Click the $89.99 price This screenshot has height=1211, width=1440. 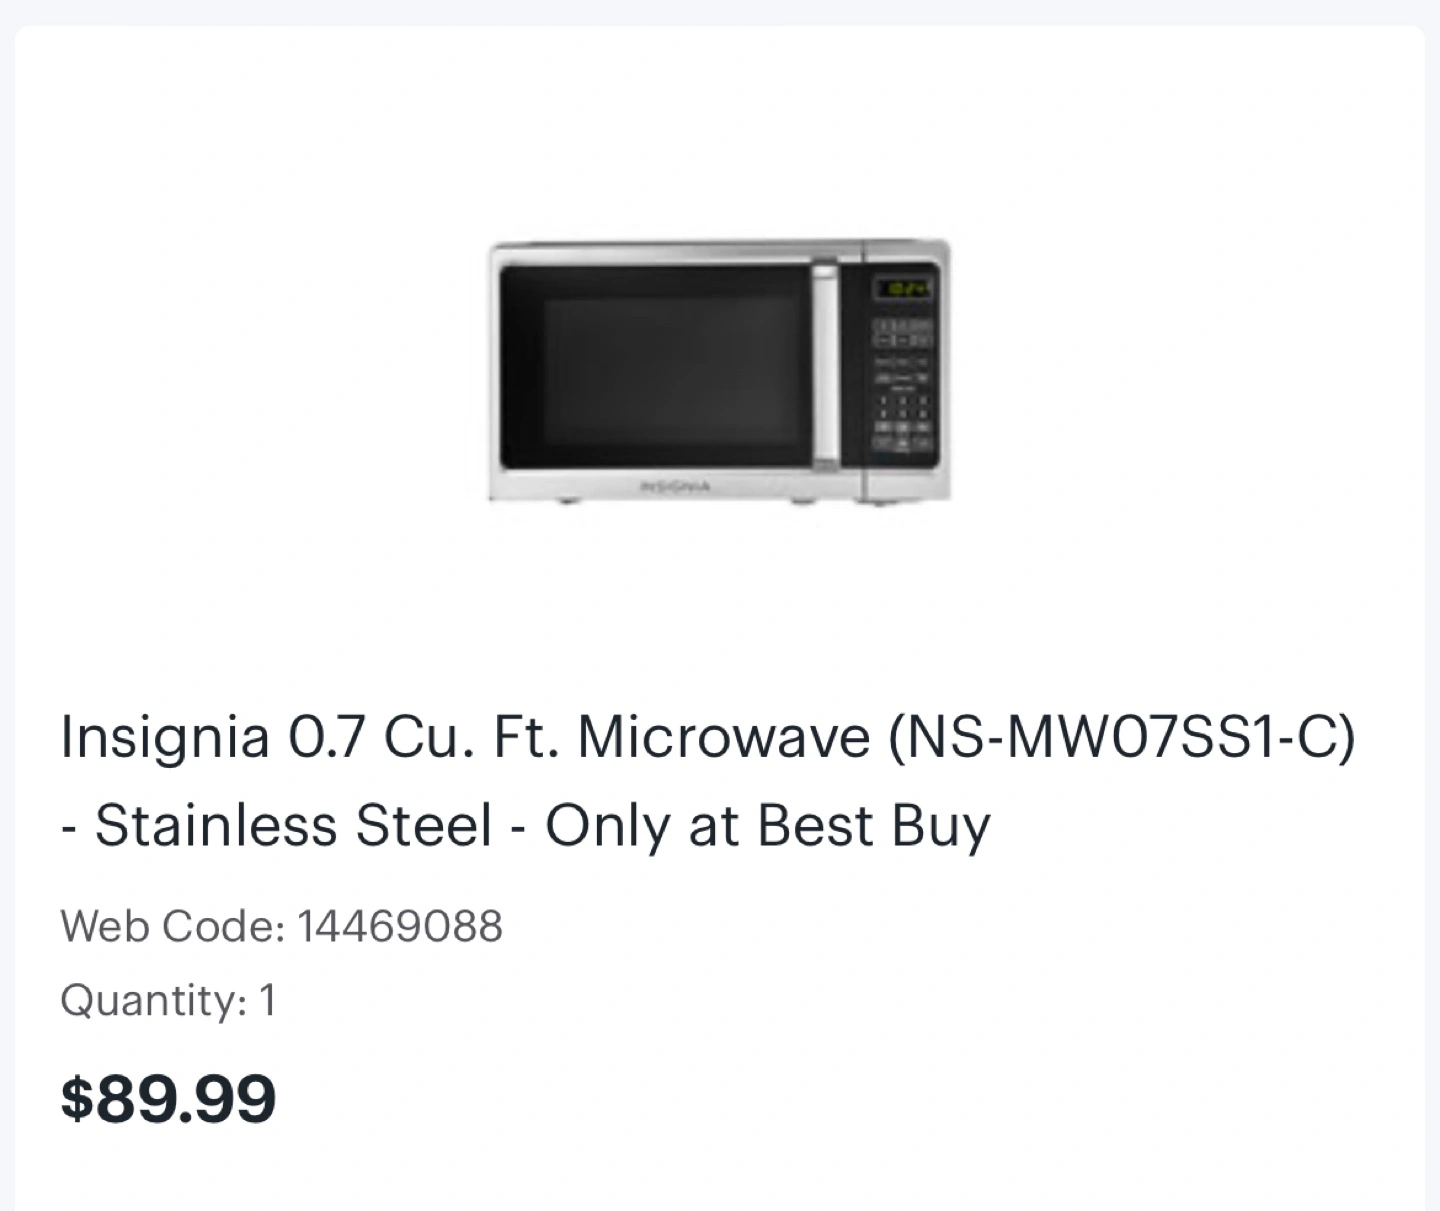pyautogui.click(x=168, y=1098)
